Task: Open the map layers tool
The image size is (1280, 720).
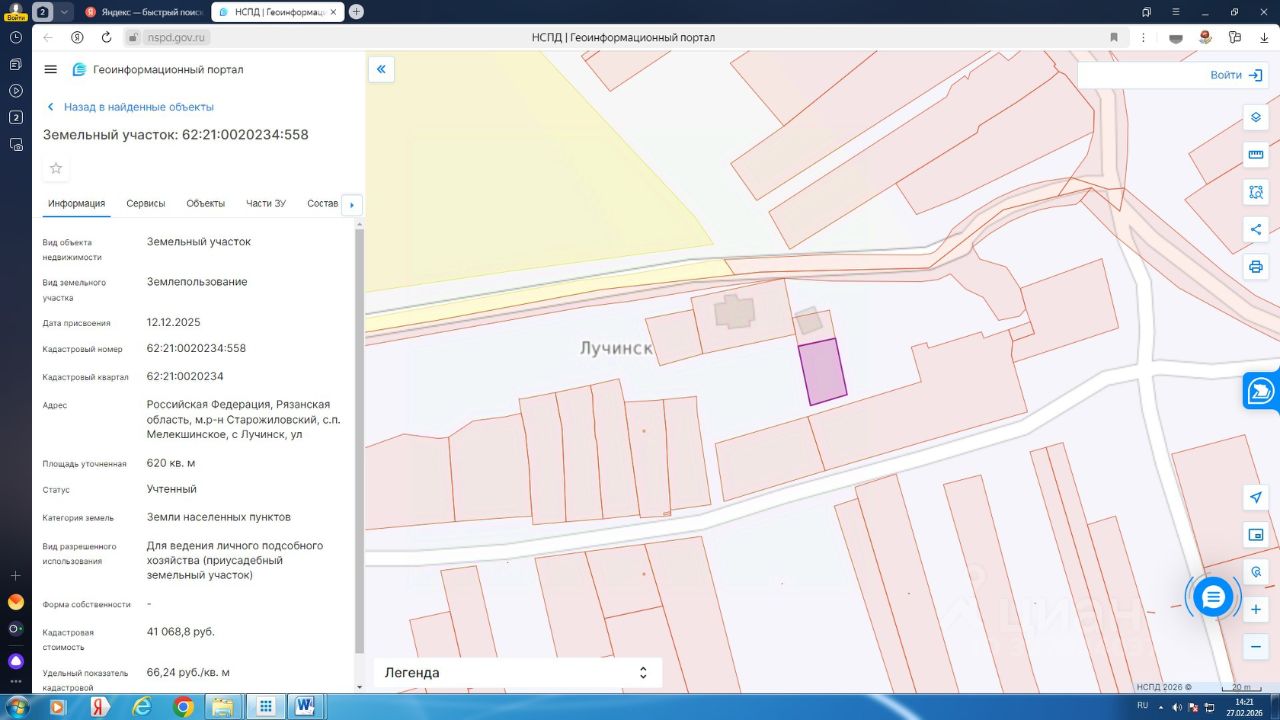Action: (1256, 117)
